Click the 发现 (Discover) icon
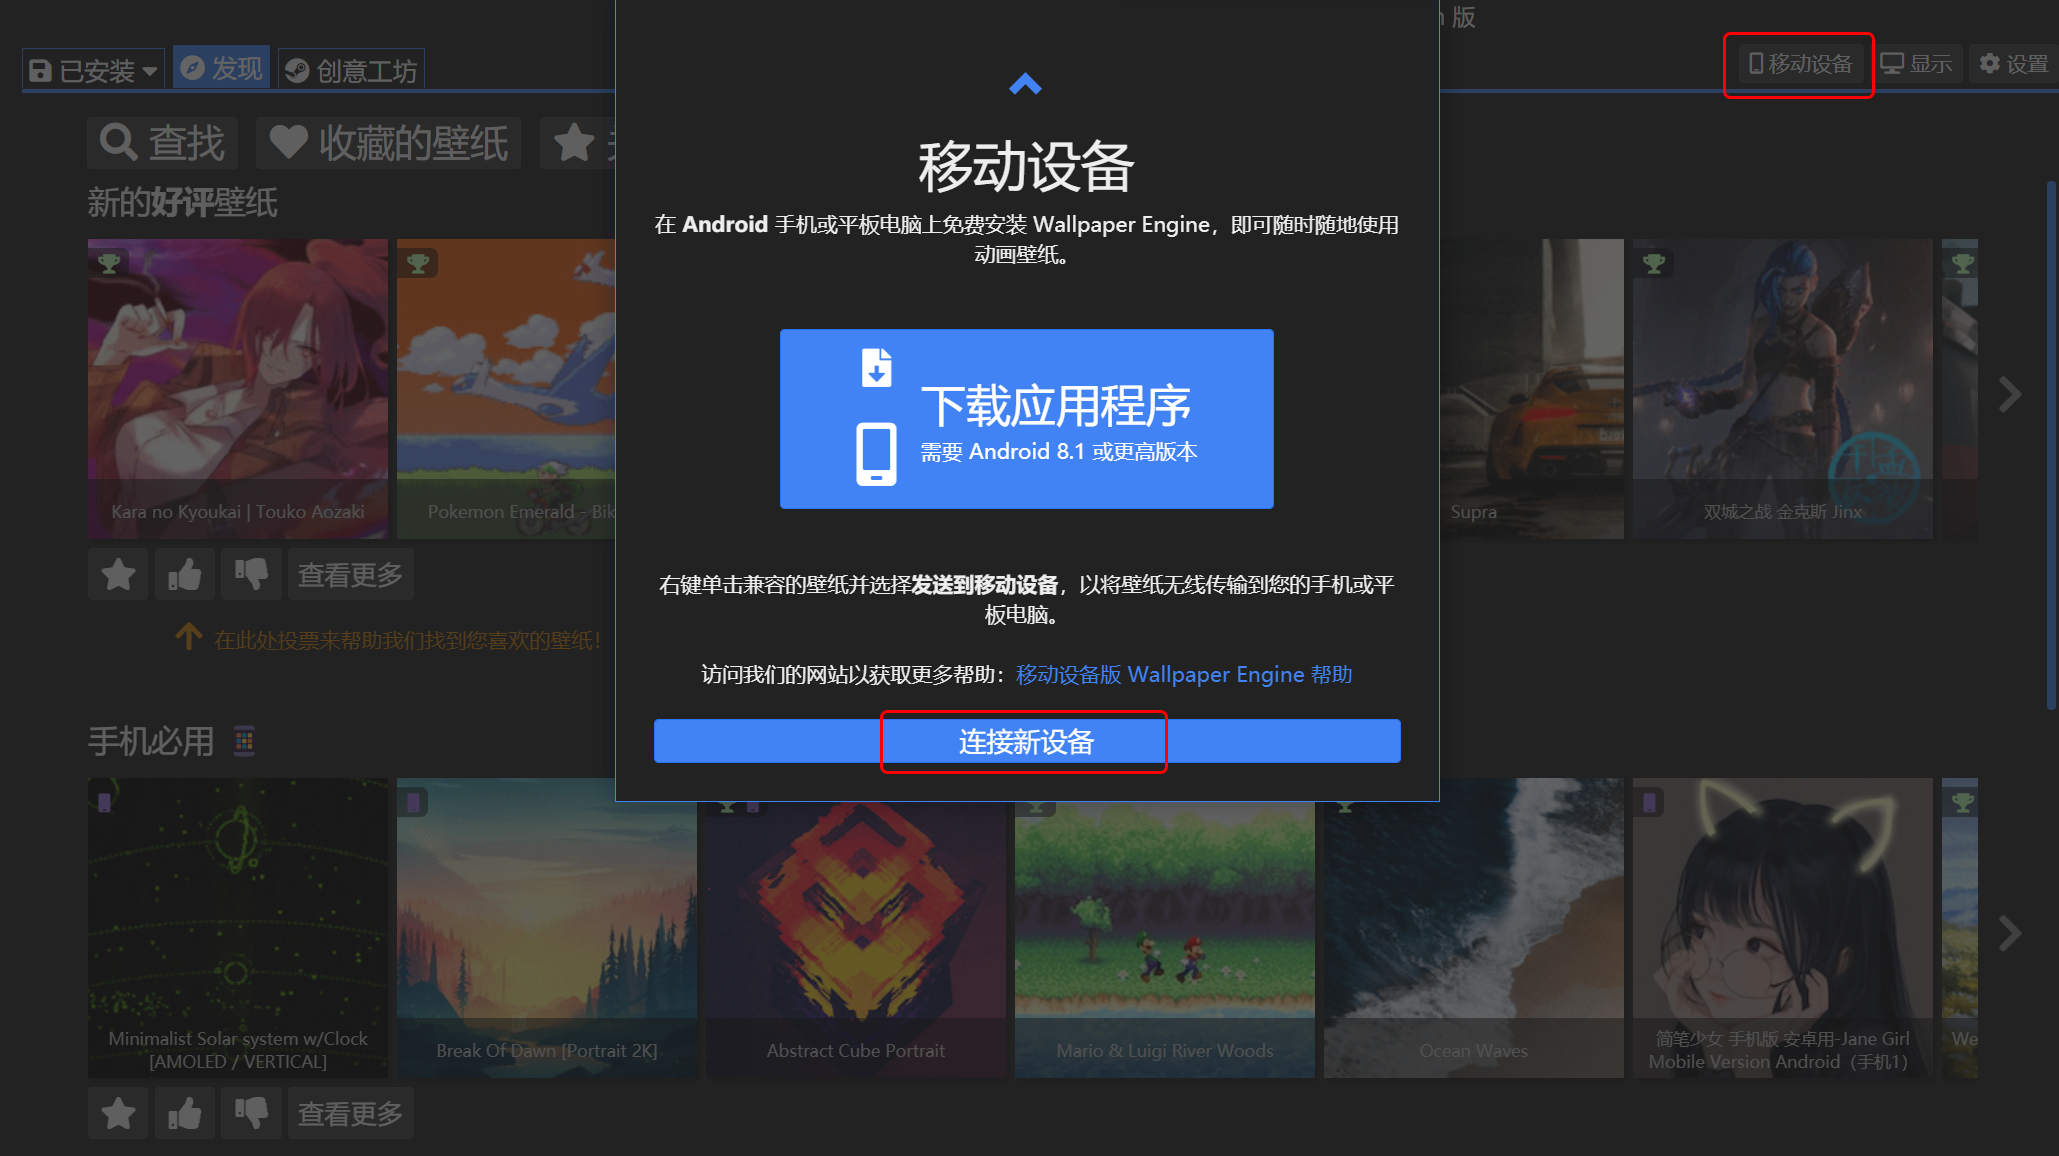 point(219,68)
